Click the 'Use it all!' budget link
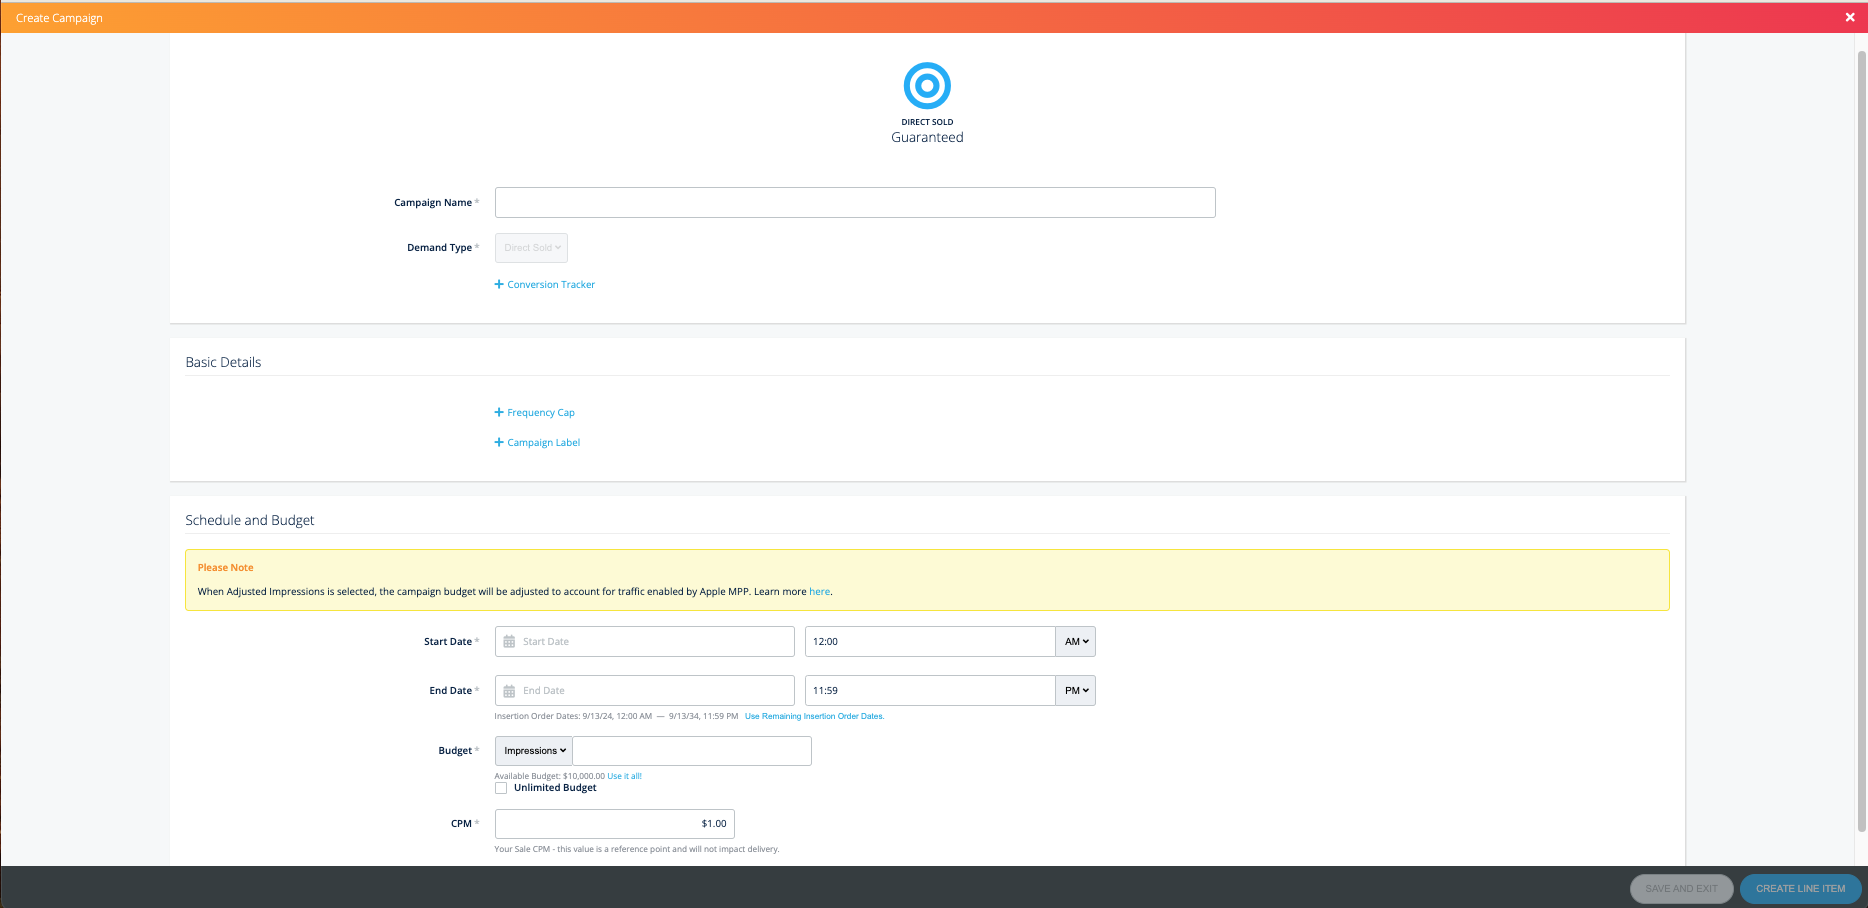Viewport: 1868px width, 908px height. click(x=624, y=776)
